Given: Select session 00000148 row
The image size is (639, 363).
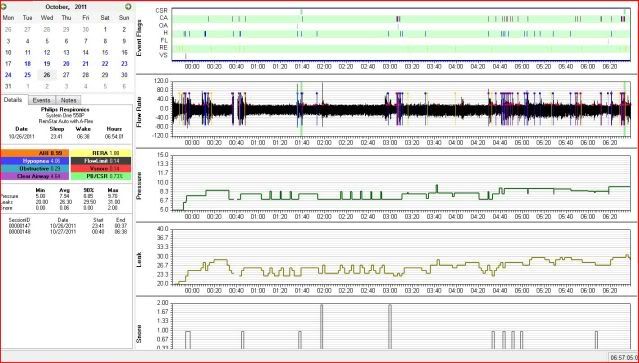Looking at the screenshot, I should pyautogui.click(x=67, y=231).
